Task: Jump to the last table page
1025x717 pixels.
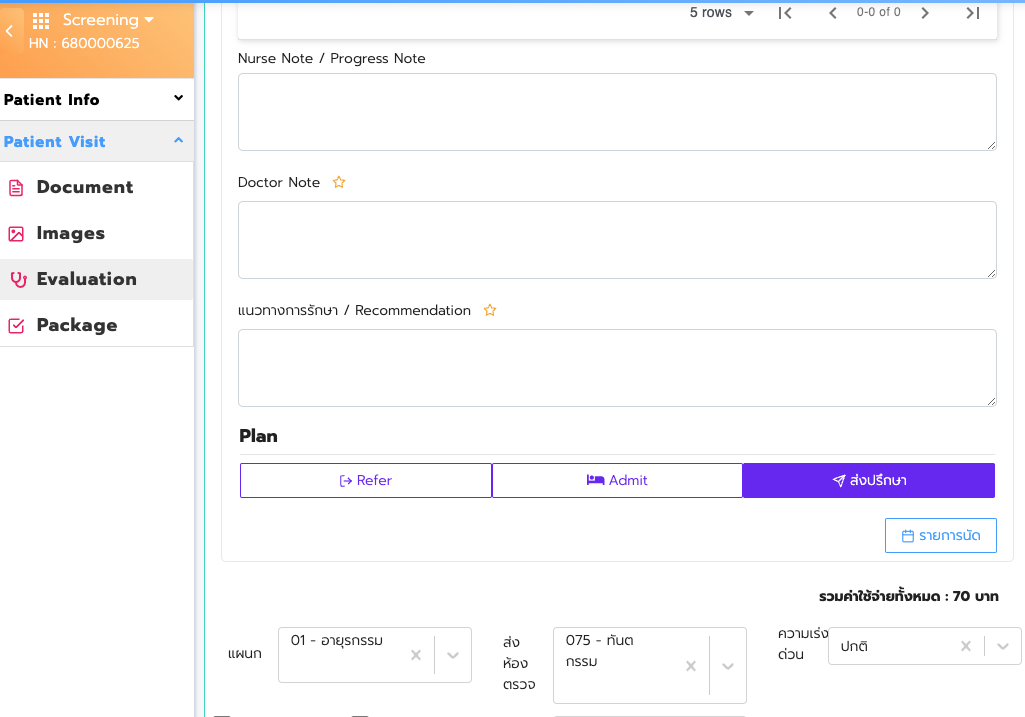Action: (972, 13)
